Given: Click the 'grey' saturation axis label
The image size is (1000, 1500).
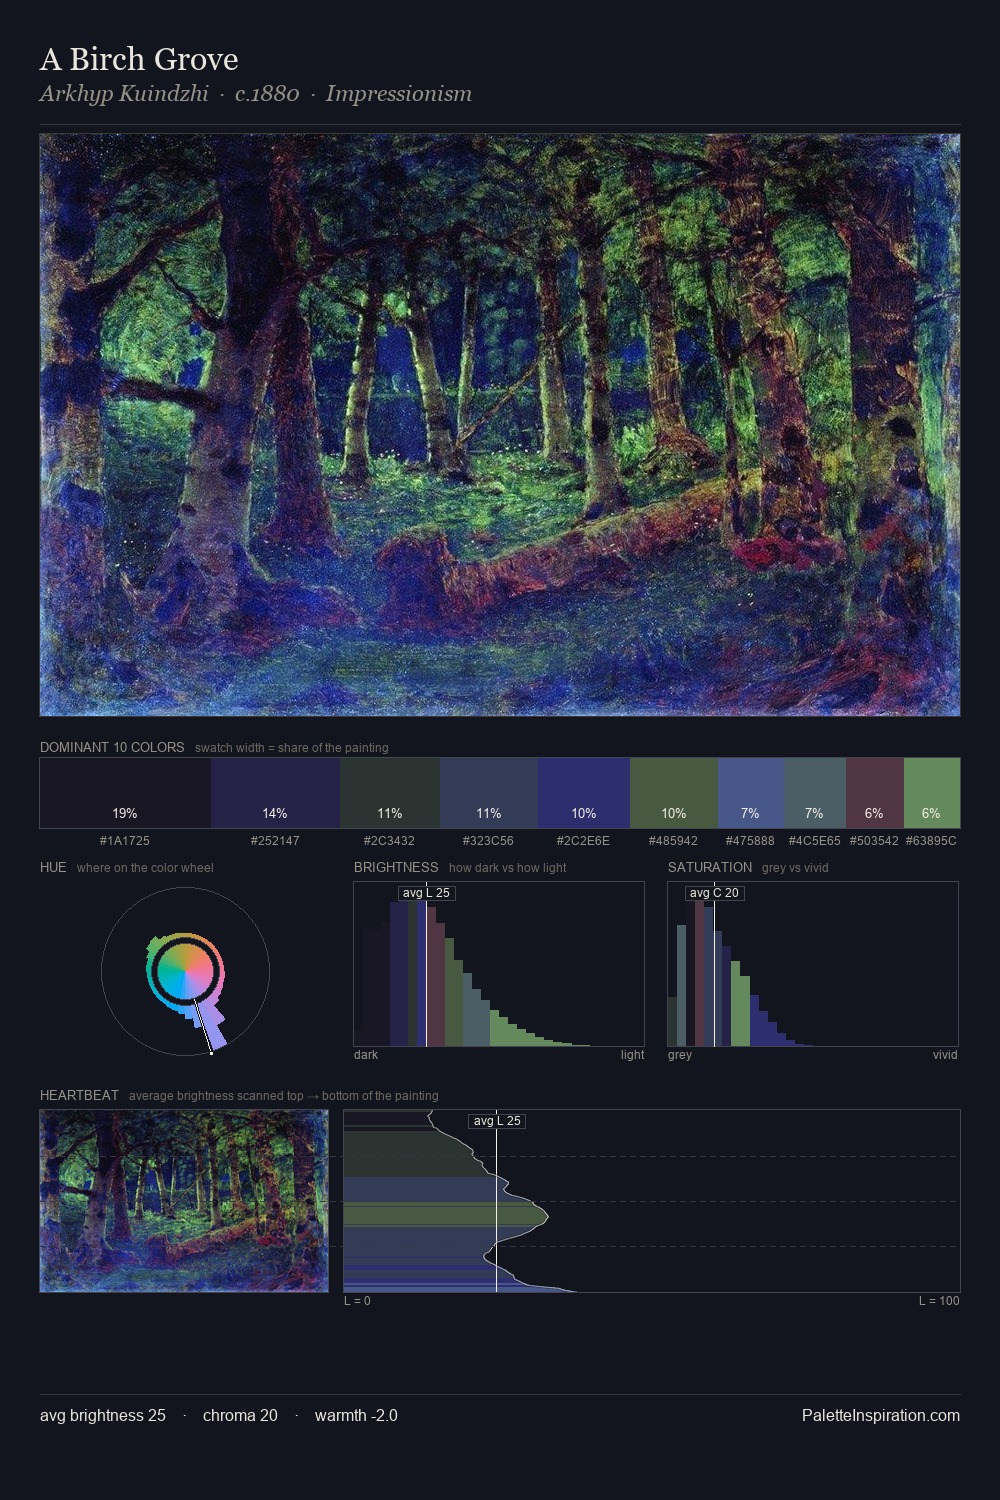Looking at the screenshot, I should [x=680, y=1054].
